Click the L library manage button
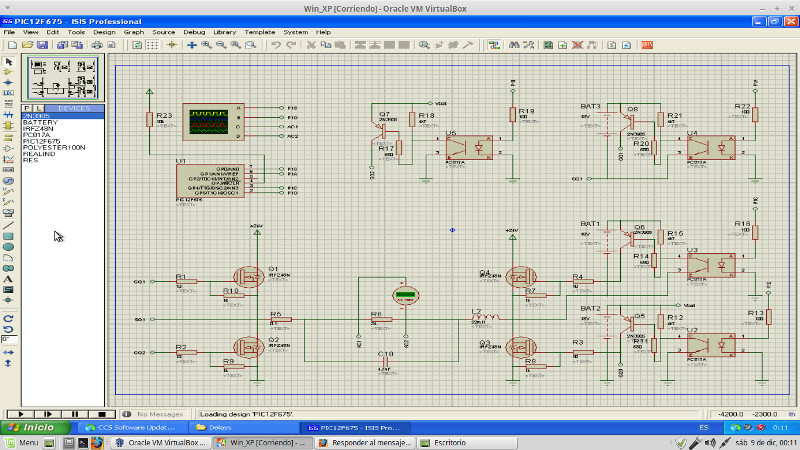The width and height of the screenshot is (800, 450). pyautogui.click(x=39, y=108)
